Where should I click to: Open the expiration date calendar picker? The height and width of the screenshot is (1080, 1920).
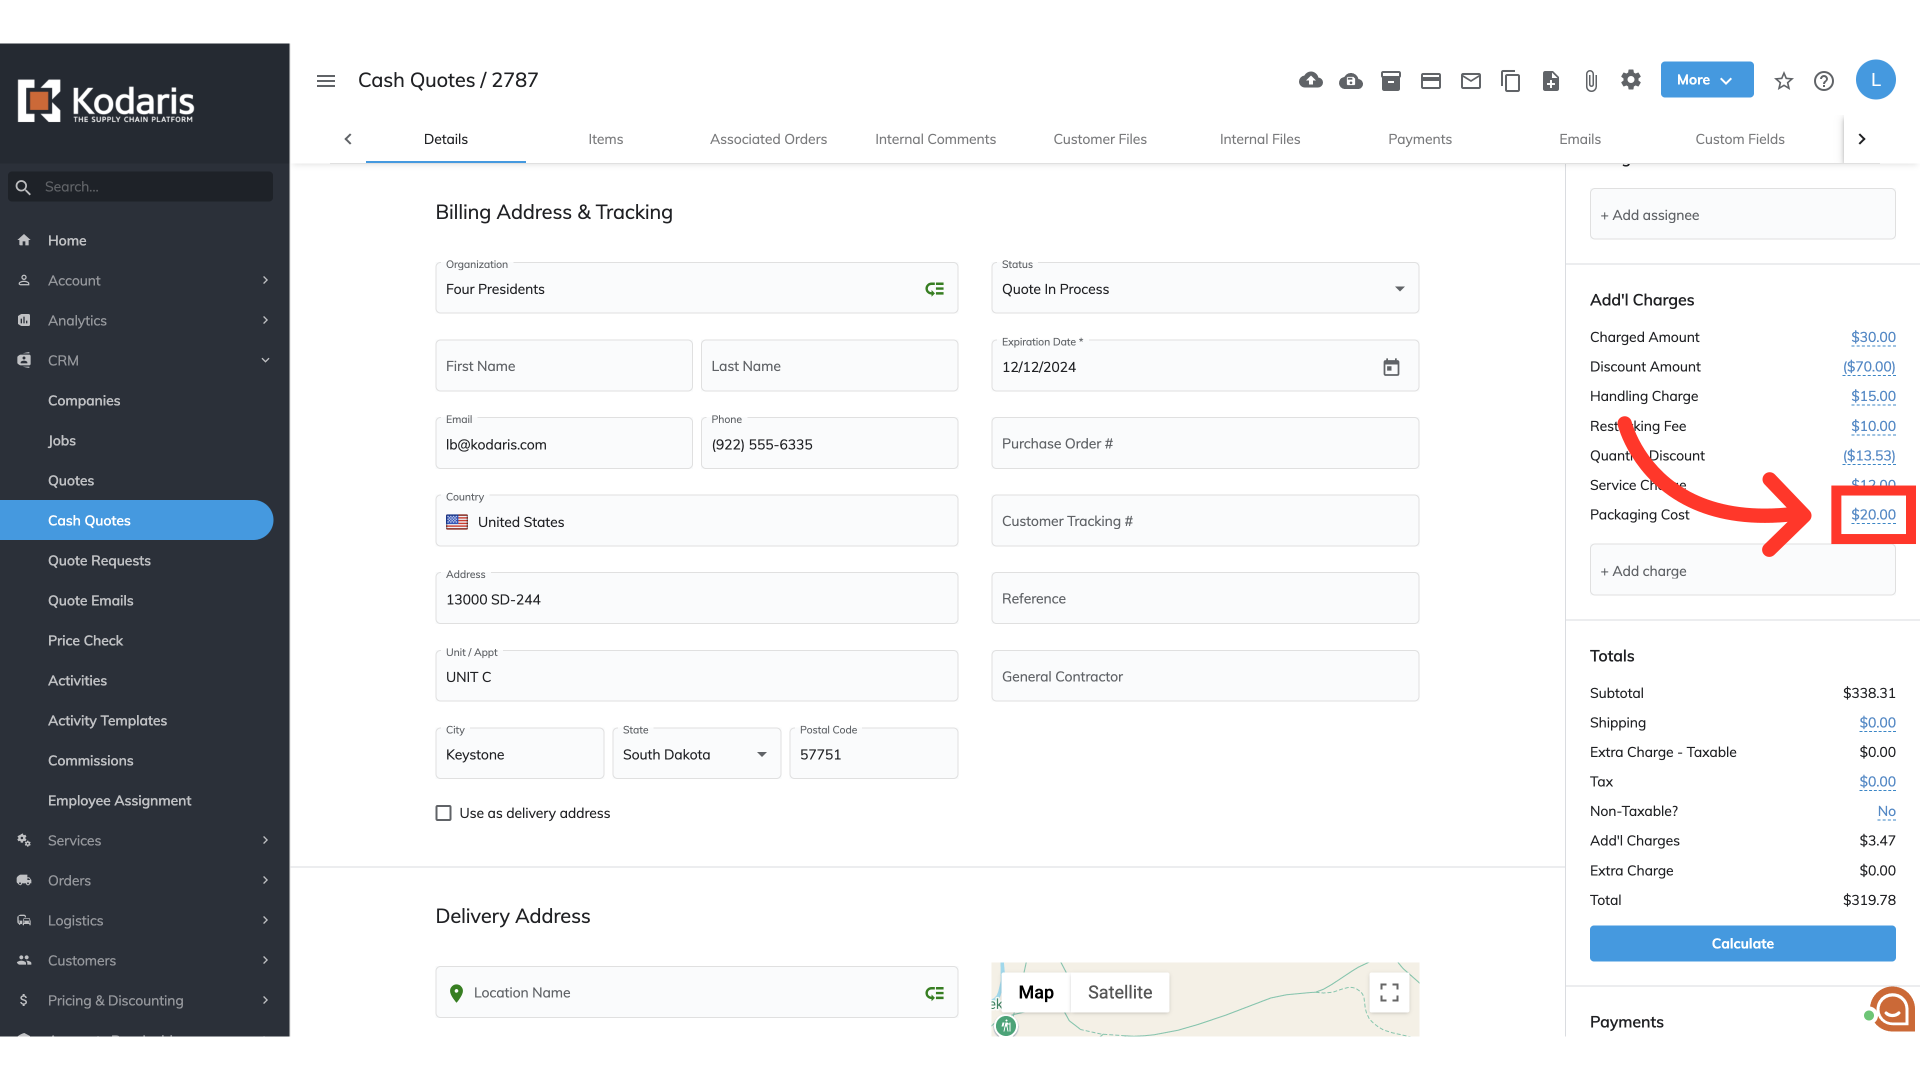(x=1390, y=367)
